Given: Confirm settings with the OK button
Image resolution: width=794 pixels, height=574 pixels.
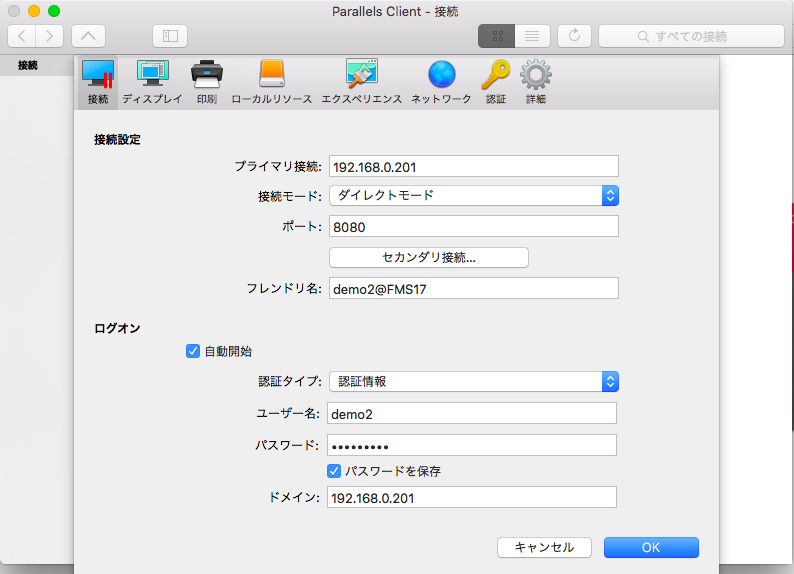Looking at the screenshot, I should (651, 547).
